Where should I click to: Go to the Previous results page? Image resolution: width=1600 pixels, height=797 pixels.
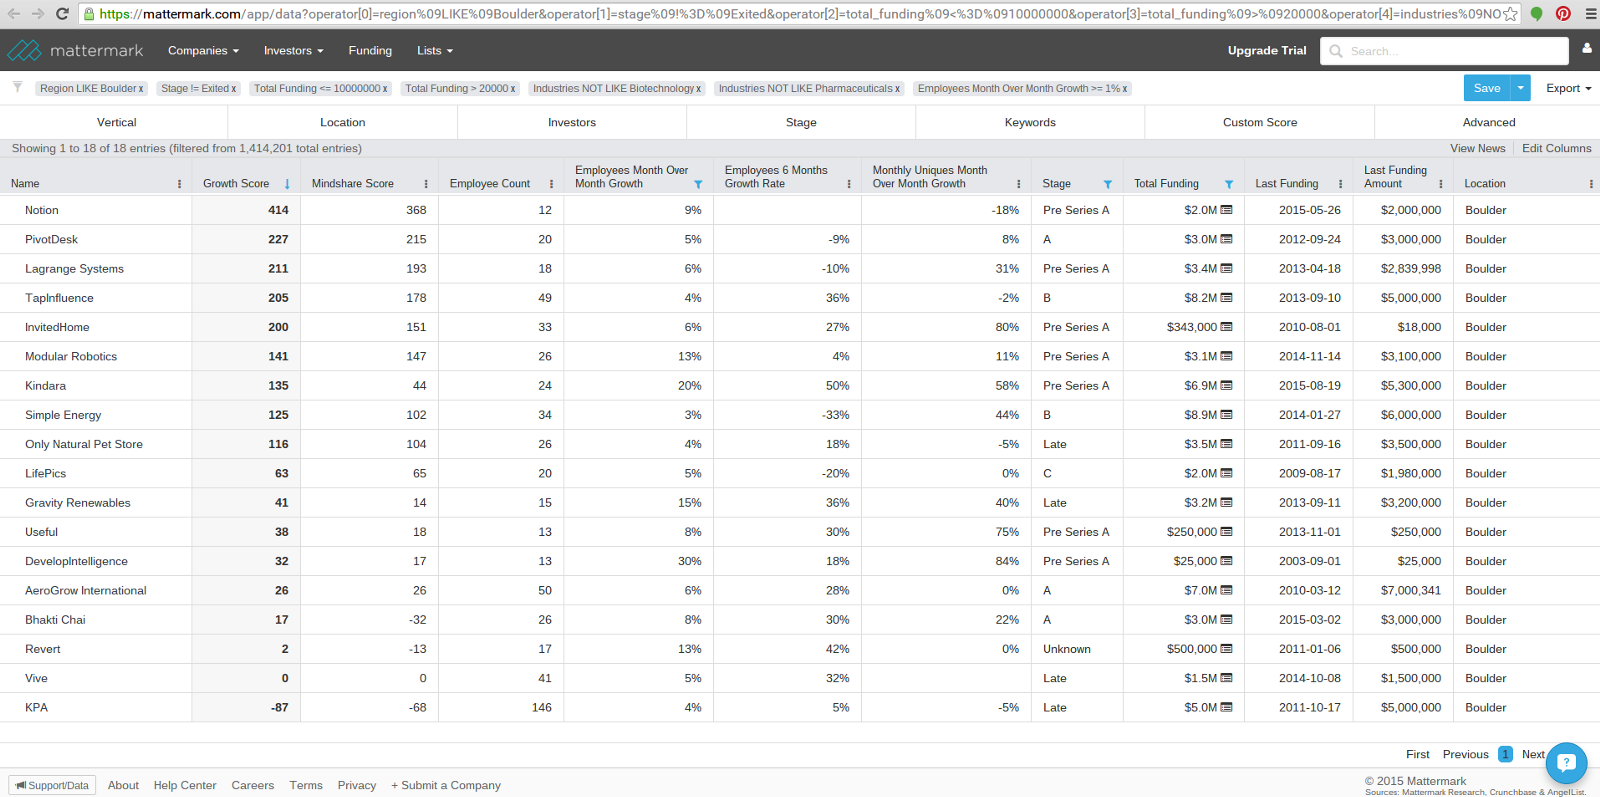tap(1466, 754)
